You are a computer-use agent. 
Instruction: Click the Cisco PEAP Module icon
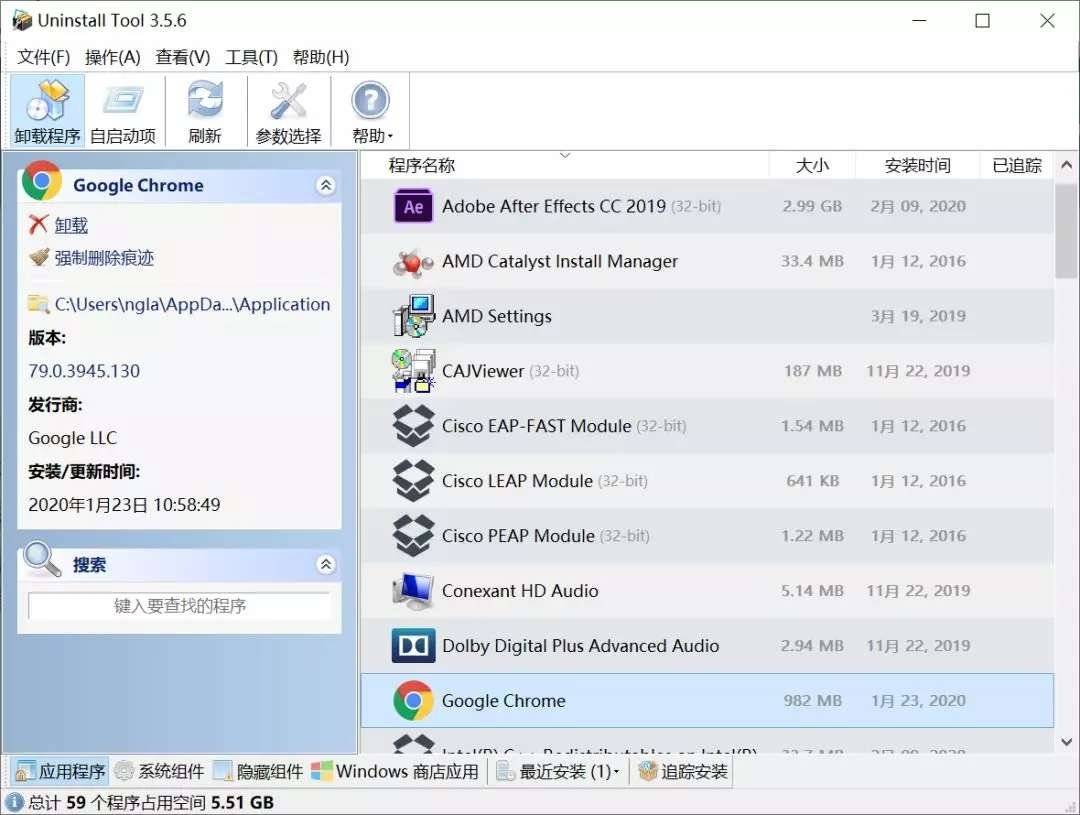coord(413,536)
